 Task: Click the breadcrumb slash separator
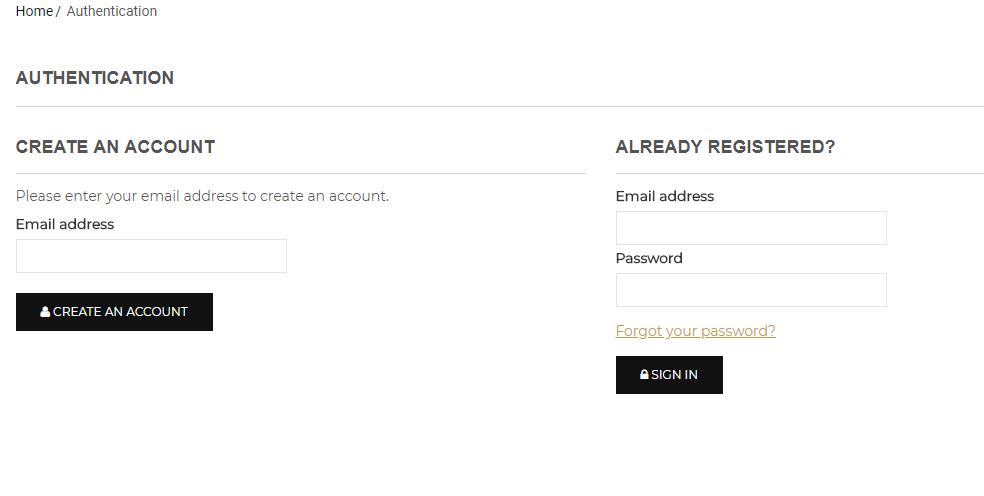[58, 12]
